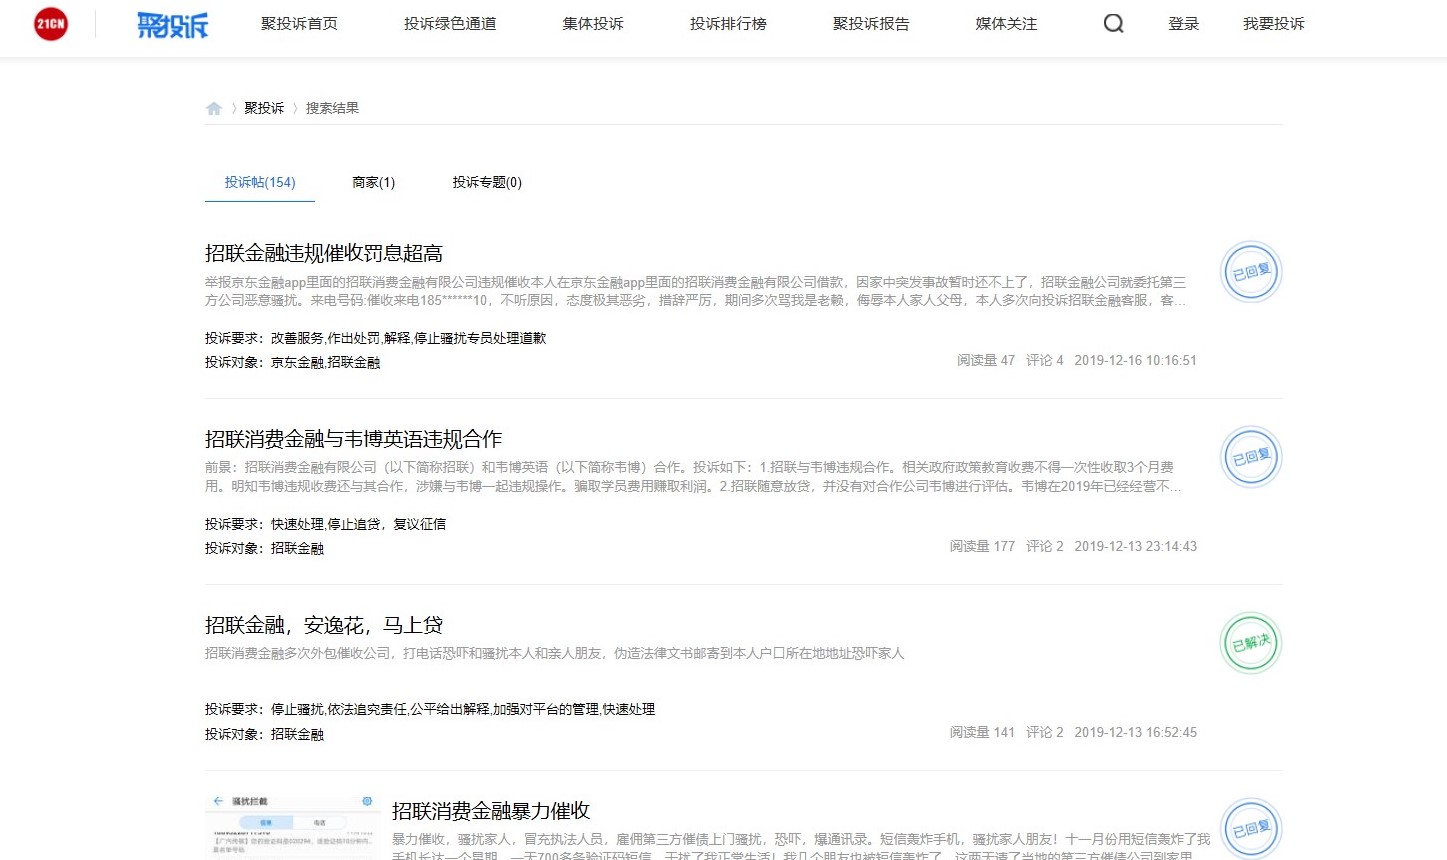
Task: Click 阅读量 141 count
Action: (982, 732)
